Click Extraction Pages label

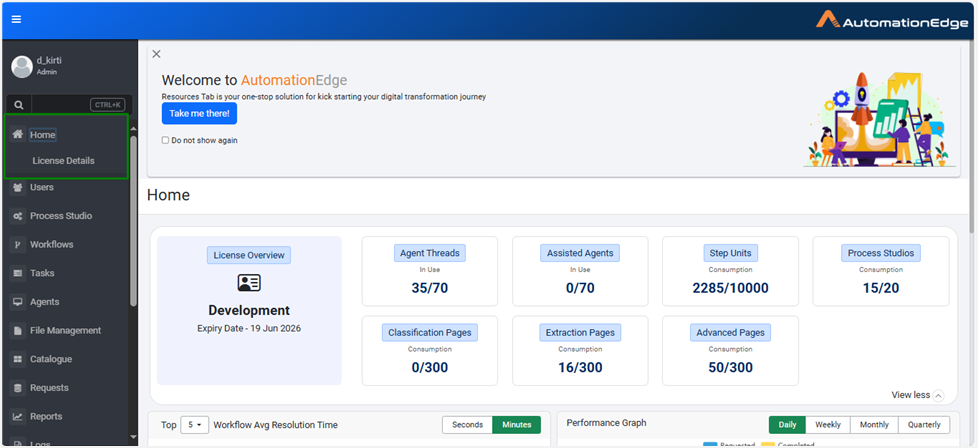(x=580, y=333)
